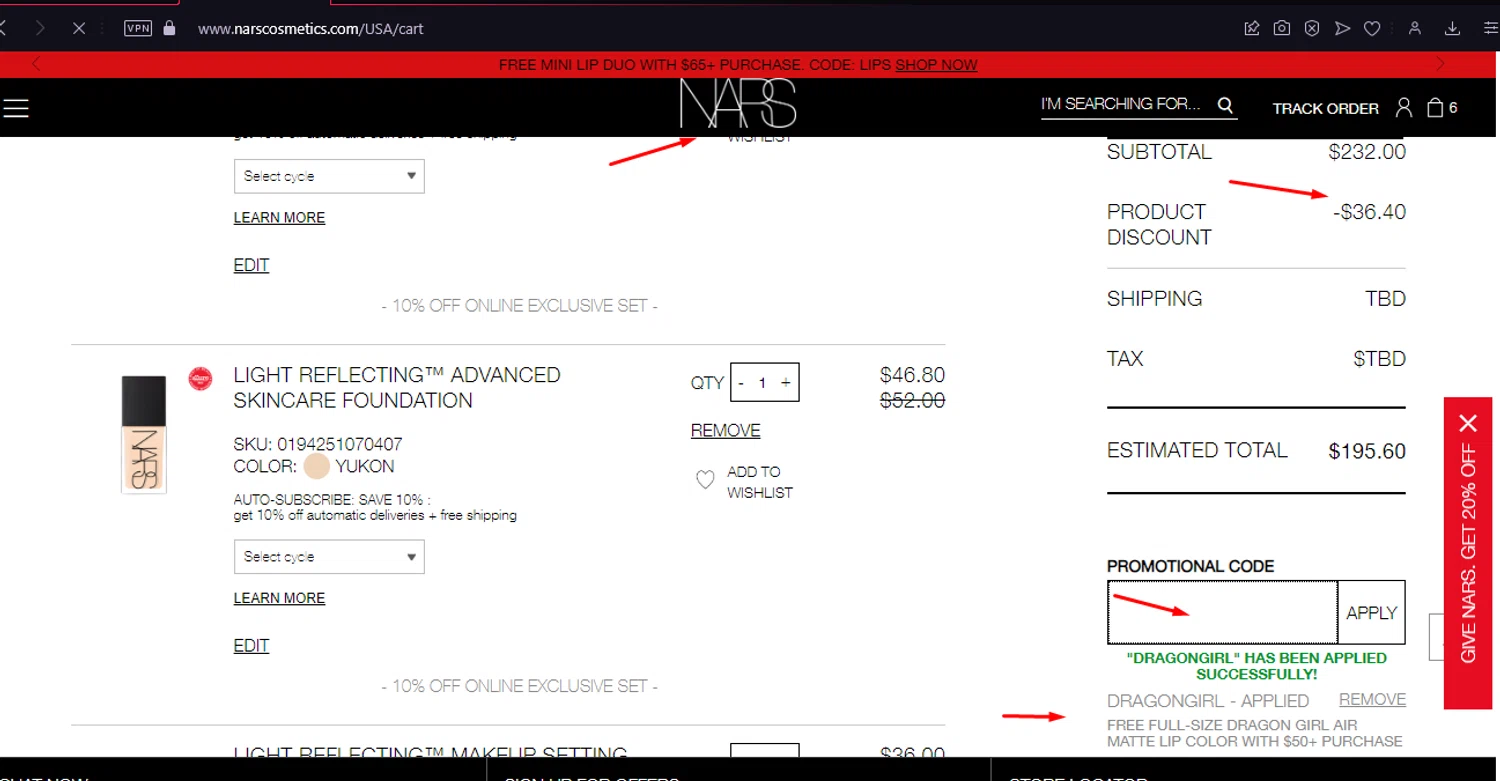This screenshot has height=781, width=1500.
Task: Open the shopping bag with 6 items
Action: pyautogui.click(x=1442, y=107)
